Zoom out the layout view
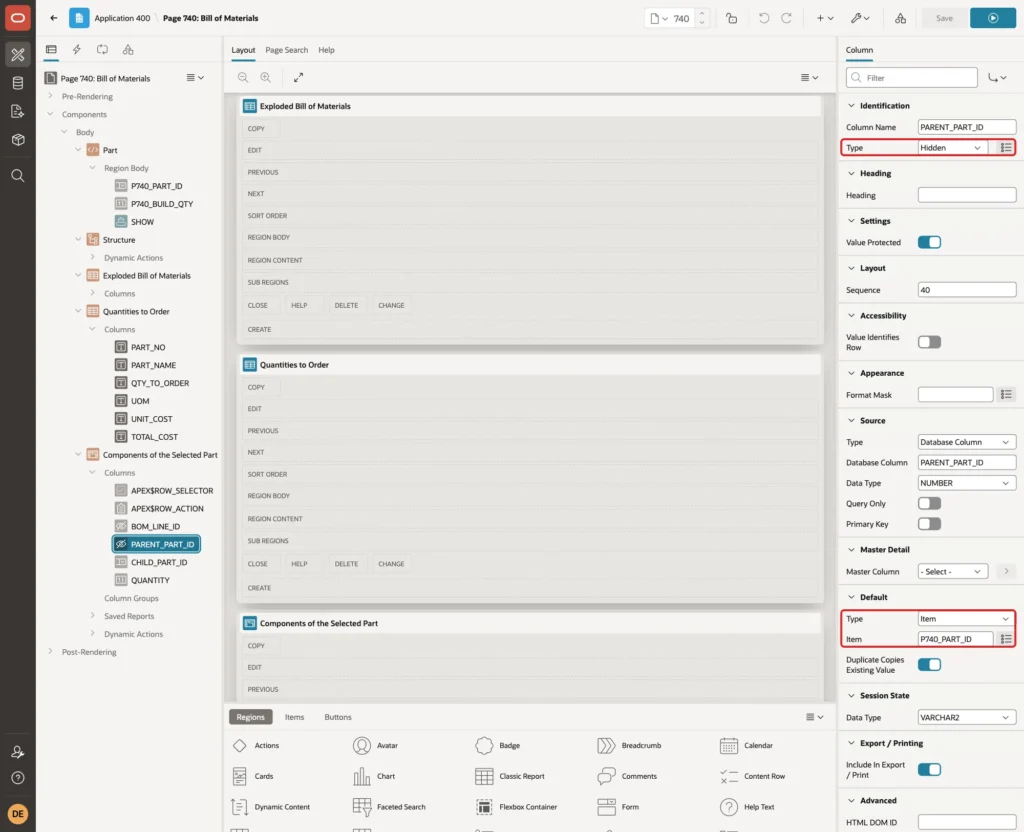Screen dimensions: 1024x832 click(x=243, y=78)
